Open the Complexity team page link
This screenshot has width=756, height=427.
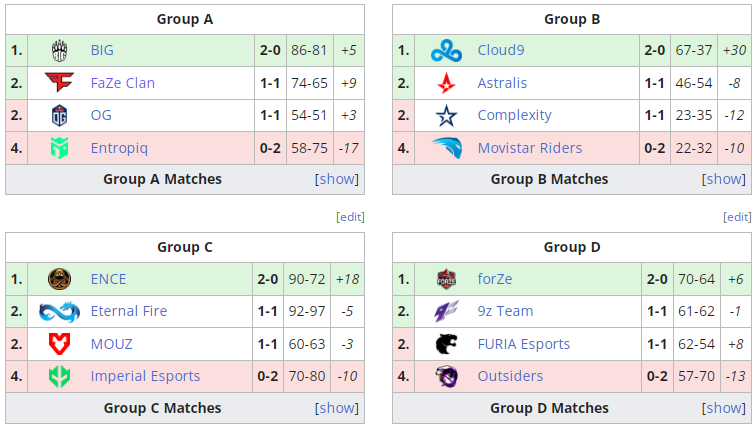tap(515, 115)
